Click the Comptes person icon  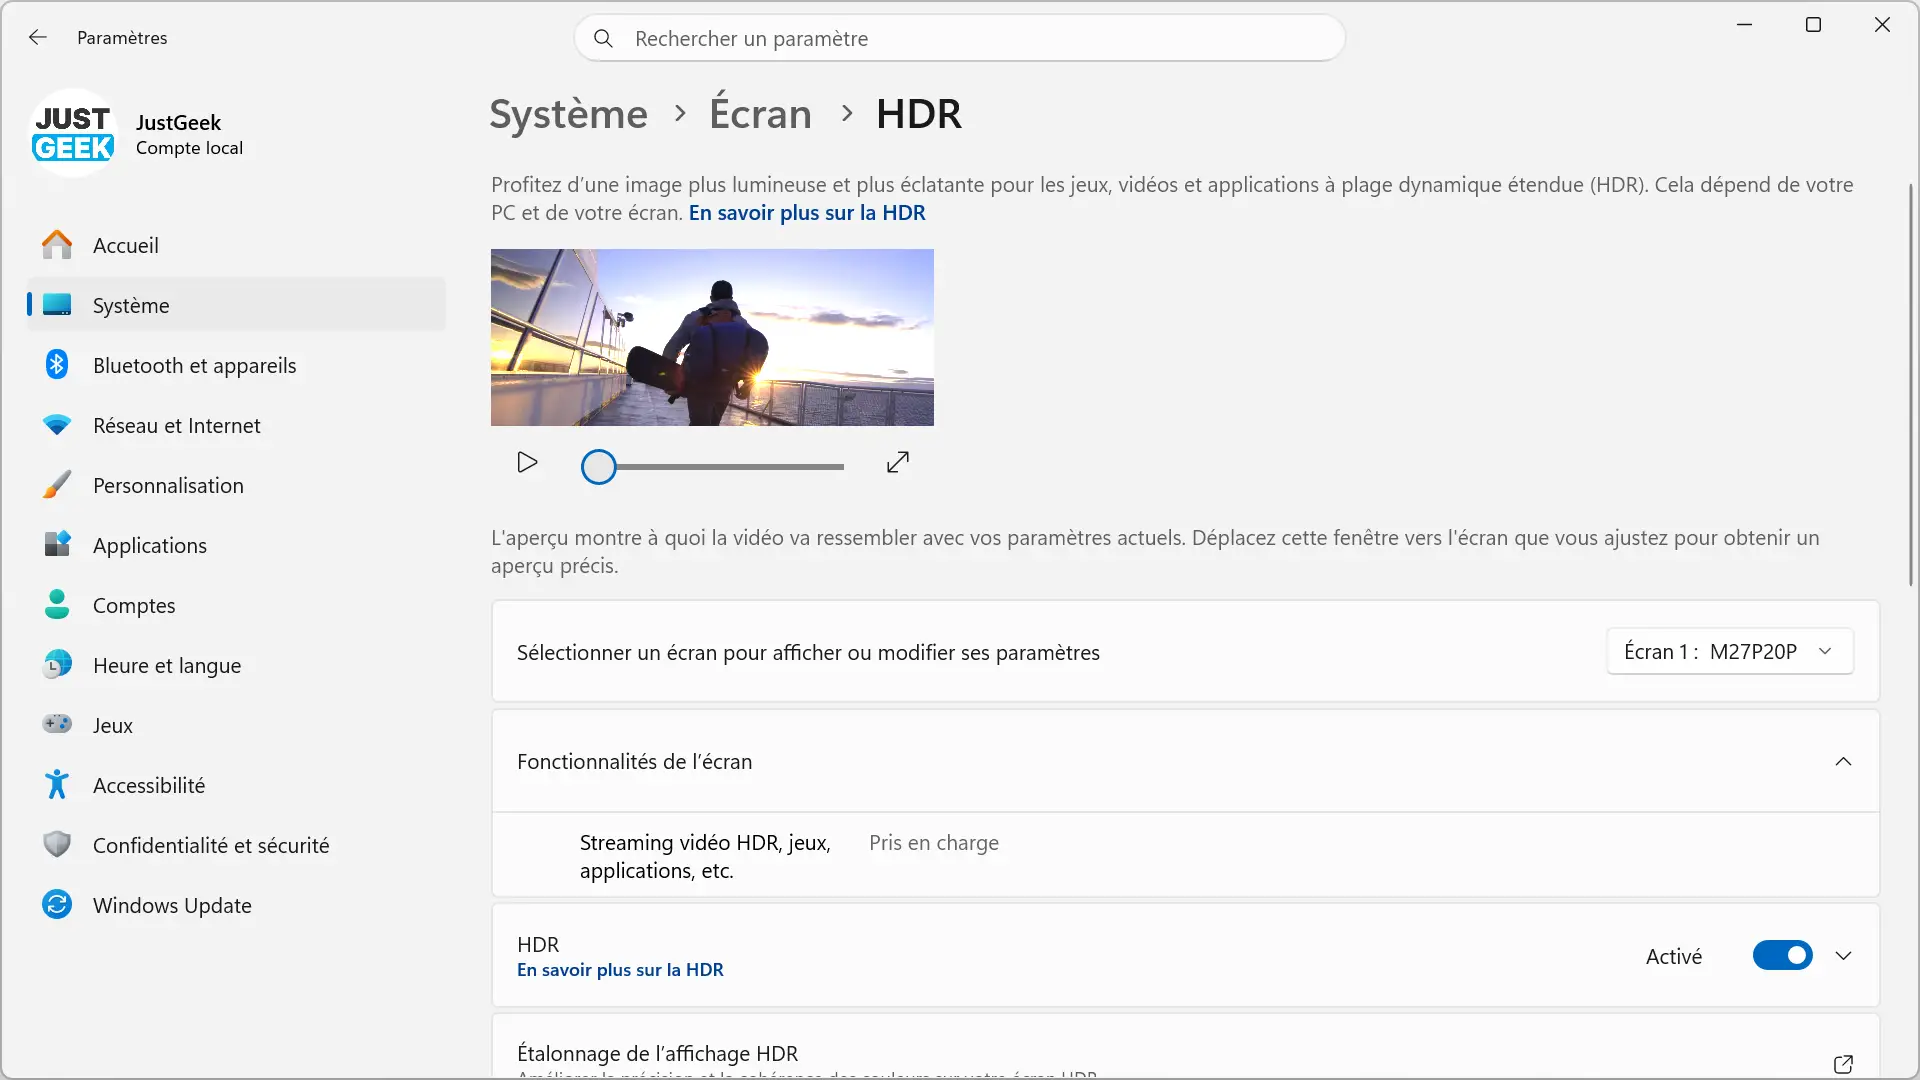click(x=57, y=605)
